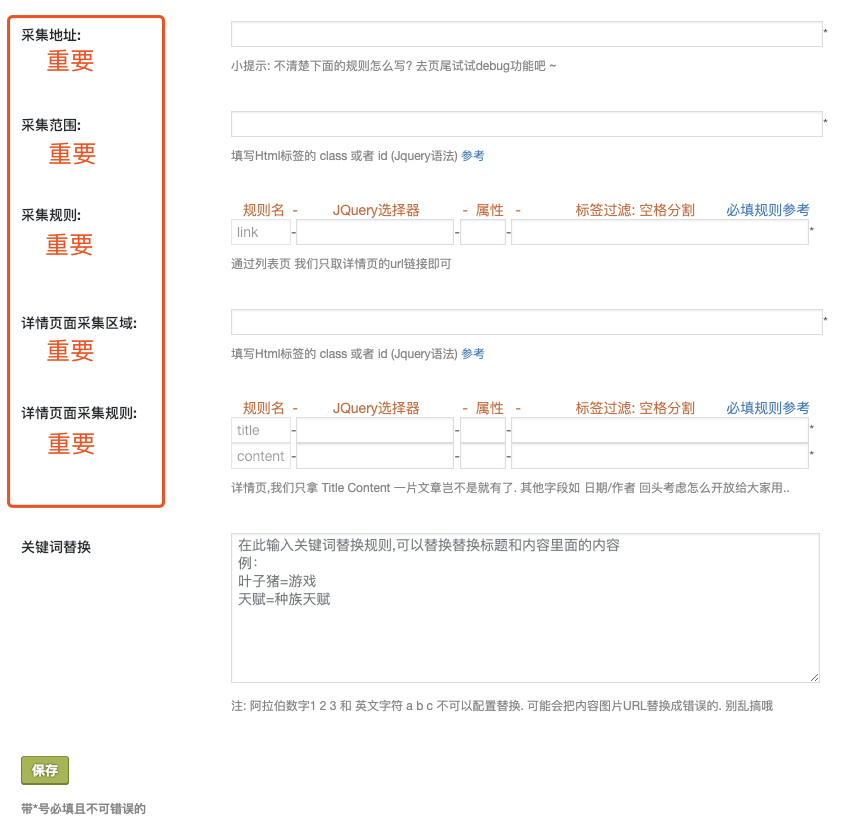Click the 带*号必填 footnote text
Viewport: 841px width, 823px height.
83,809
